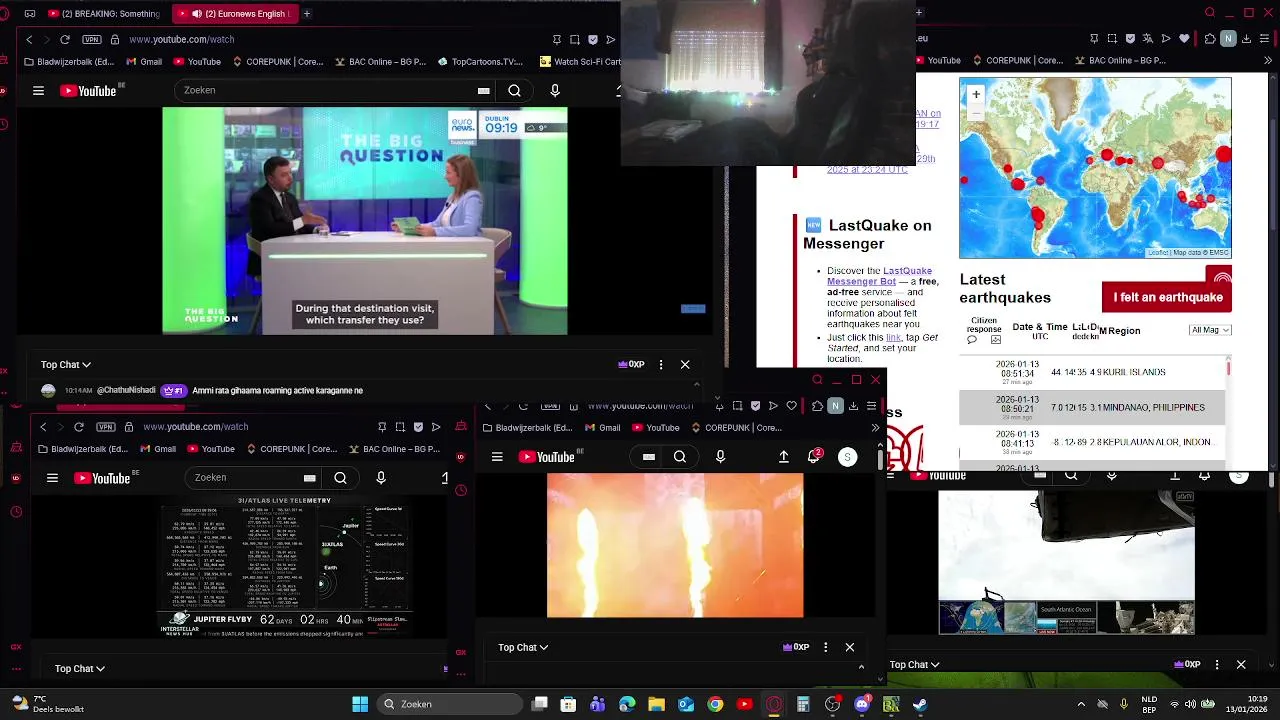Open new tab with plus button
This screenshot has height=720, width=1280.
coord(307,14)
